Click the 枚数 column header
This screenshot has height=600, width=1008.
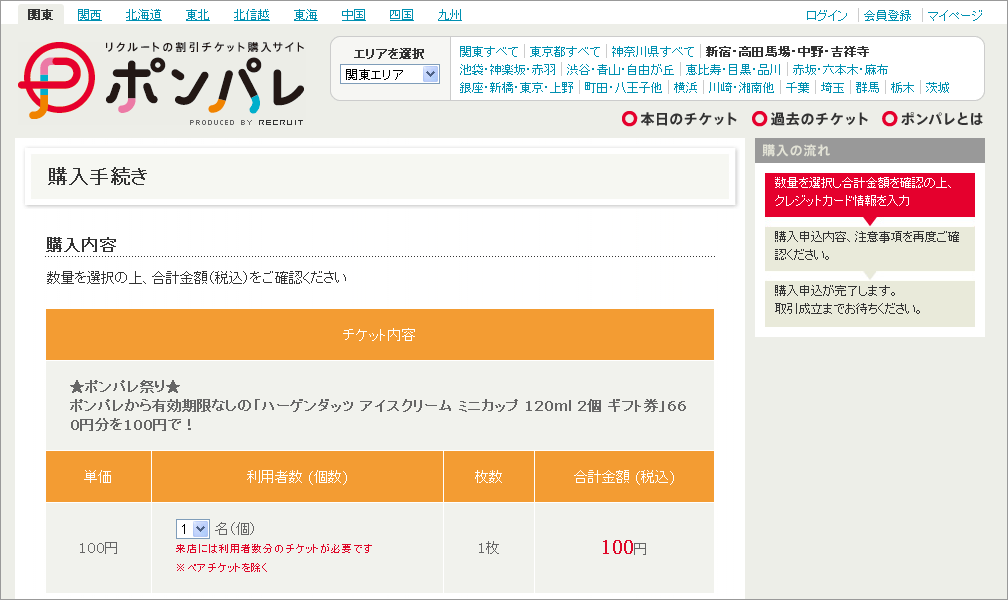tap(489, 477)
